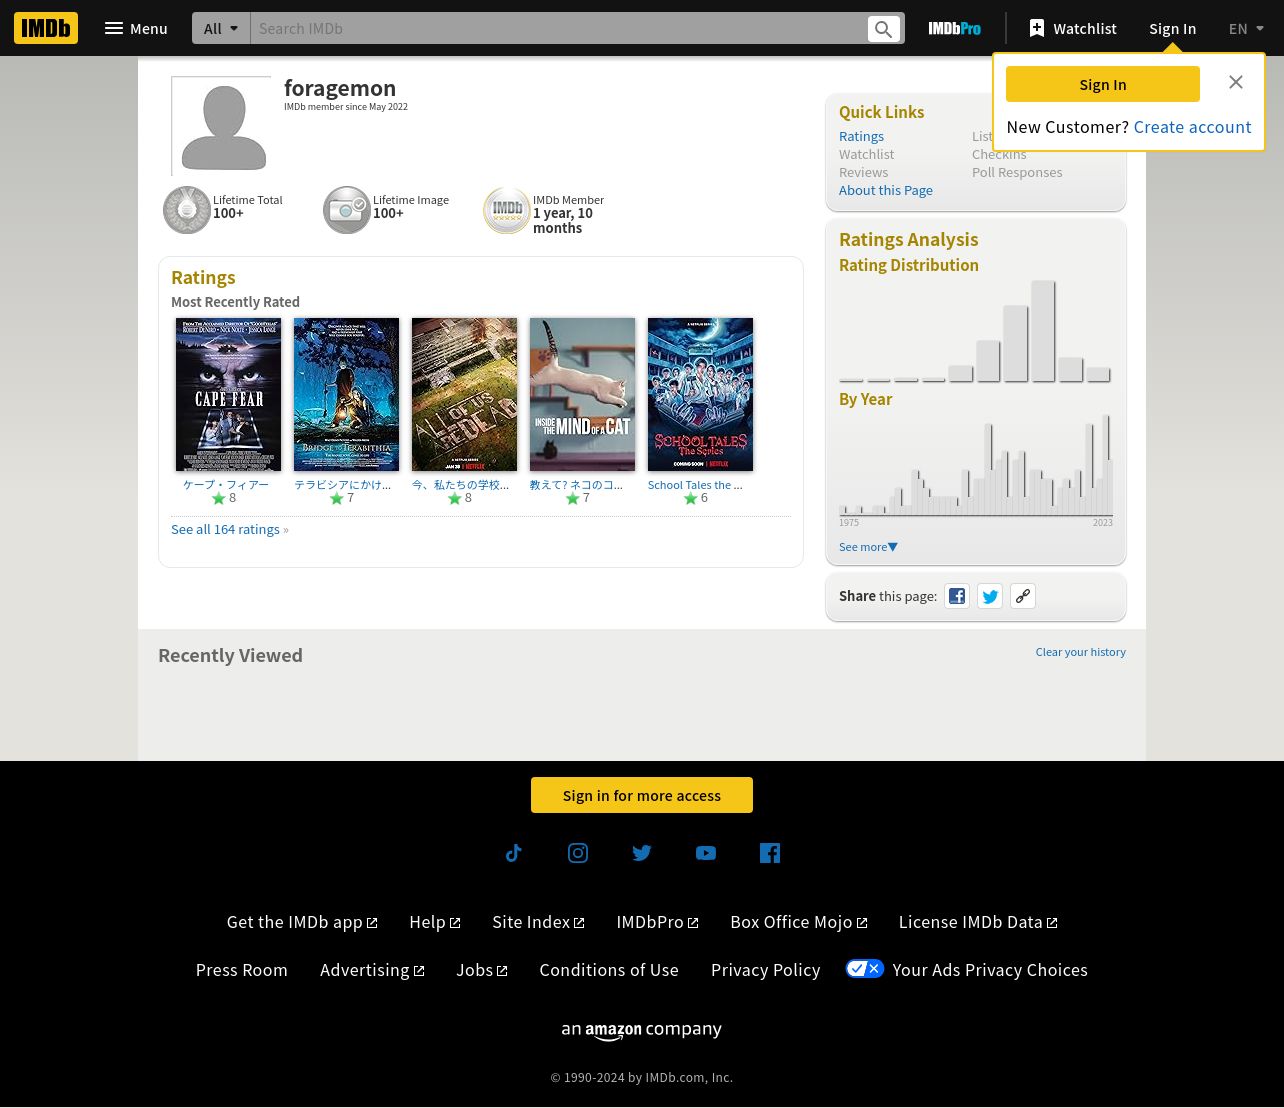The image size is (1284, 1108).
Task: Open IMDb's Instagram page
Action: pos(578,853)
